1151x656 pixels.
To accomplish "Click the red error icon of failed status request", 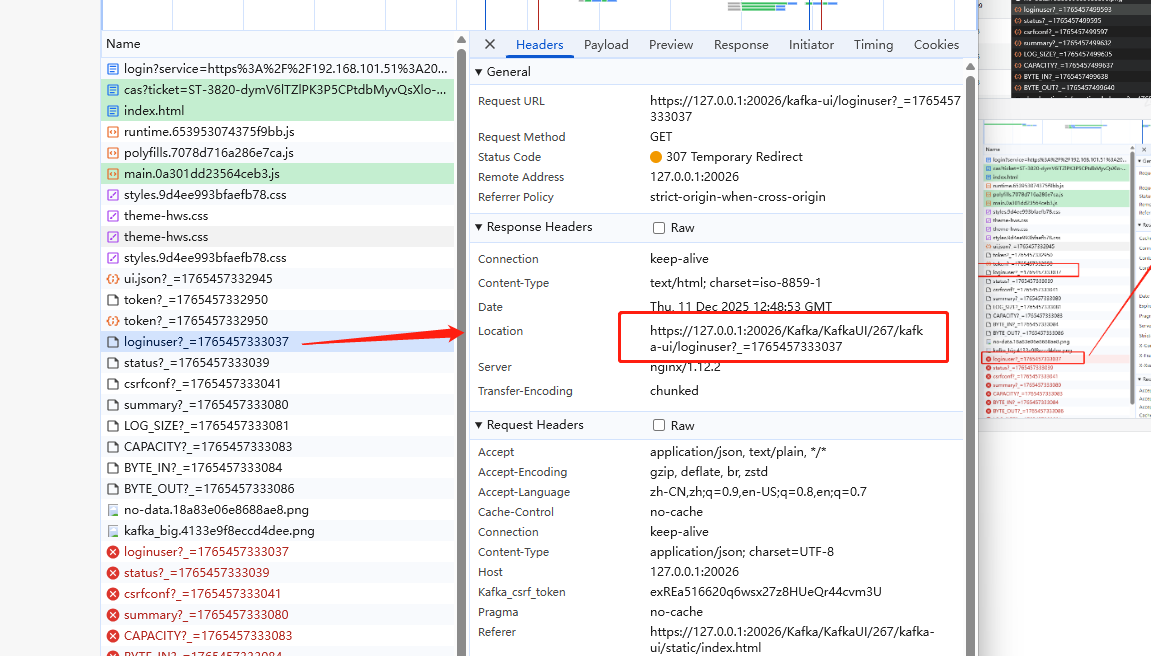I will tap(112, 573).
